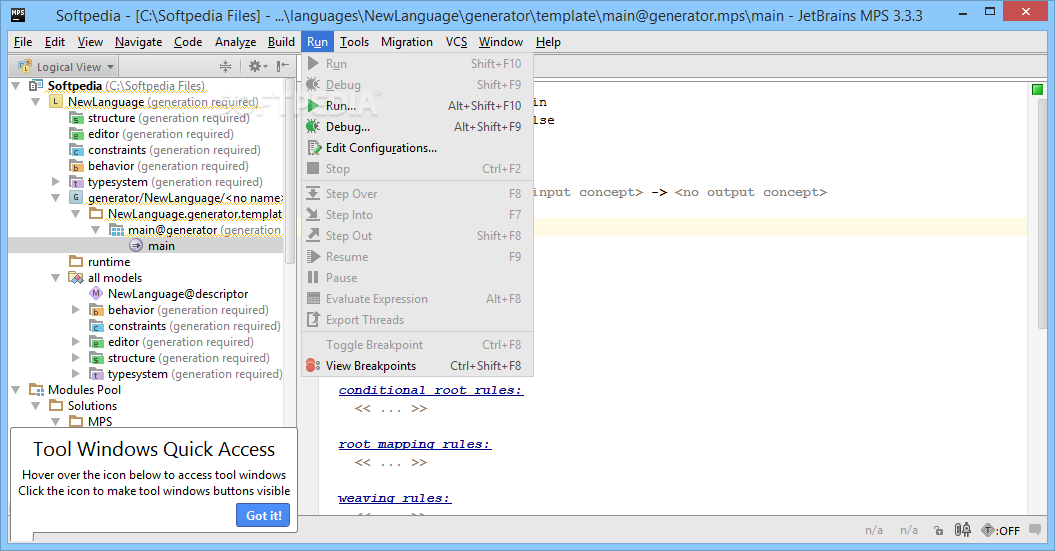Click the Step Over icon

tap(313, 193)
